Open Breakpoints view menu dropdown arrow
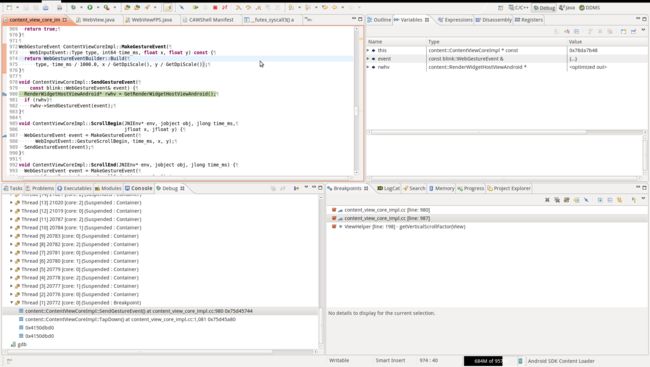This screenshot has width=650, height=367. click(x=643, y=199)
